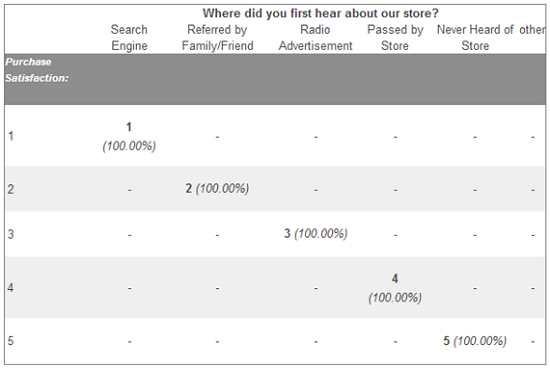Select satisfaction row label 5
The image size is (550, 369).
click(x=11, y=341)
